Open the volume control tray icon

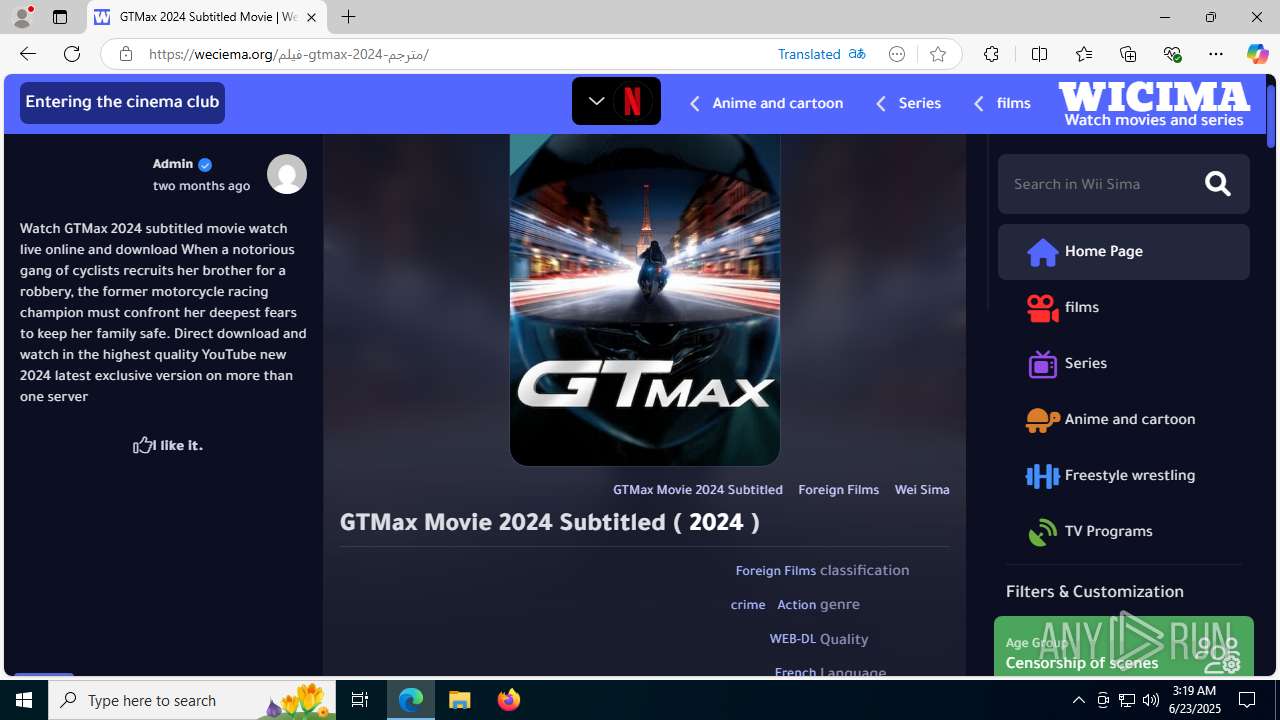[1150, 700]
